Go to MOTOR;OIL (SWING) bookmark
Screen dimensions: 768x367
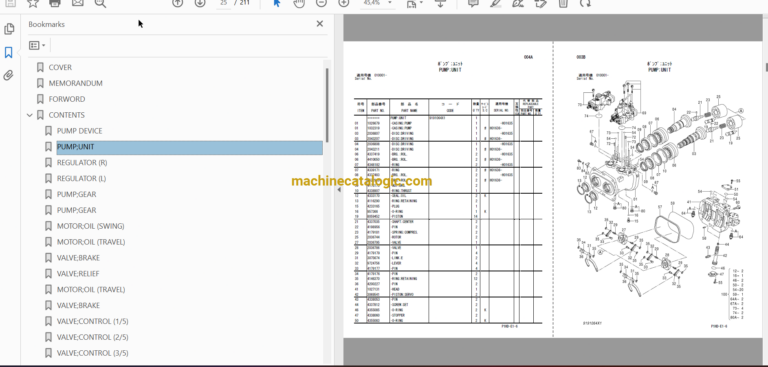[91, 226]
